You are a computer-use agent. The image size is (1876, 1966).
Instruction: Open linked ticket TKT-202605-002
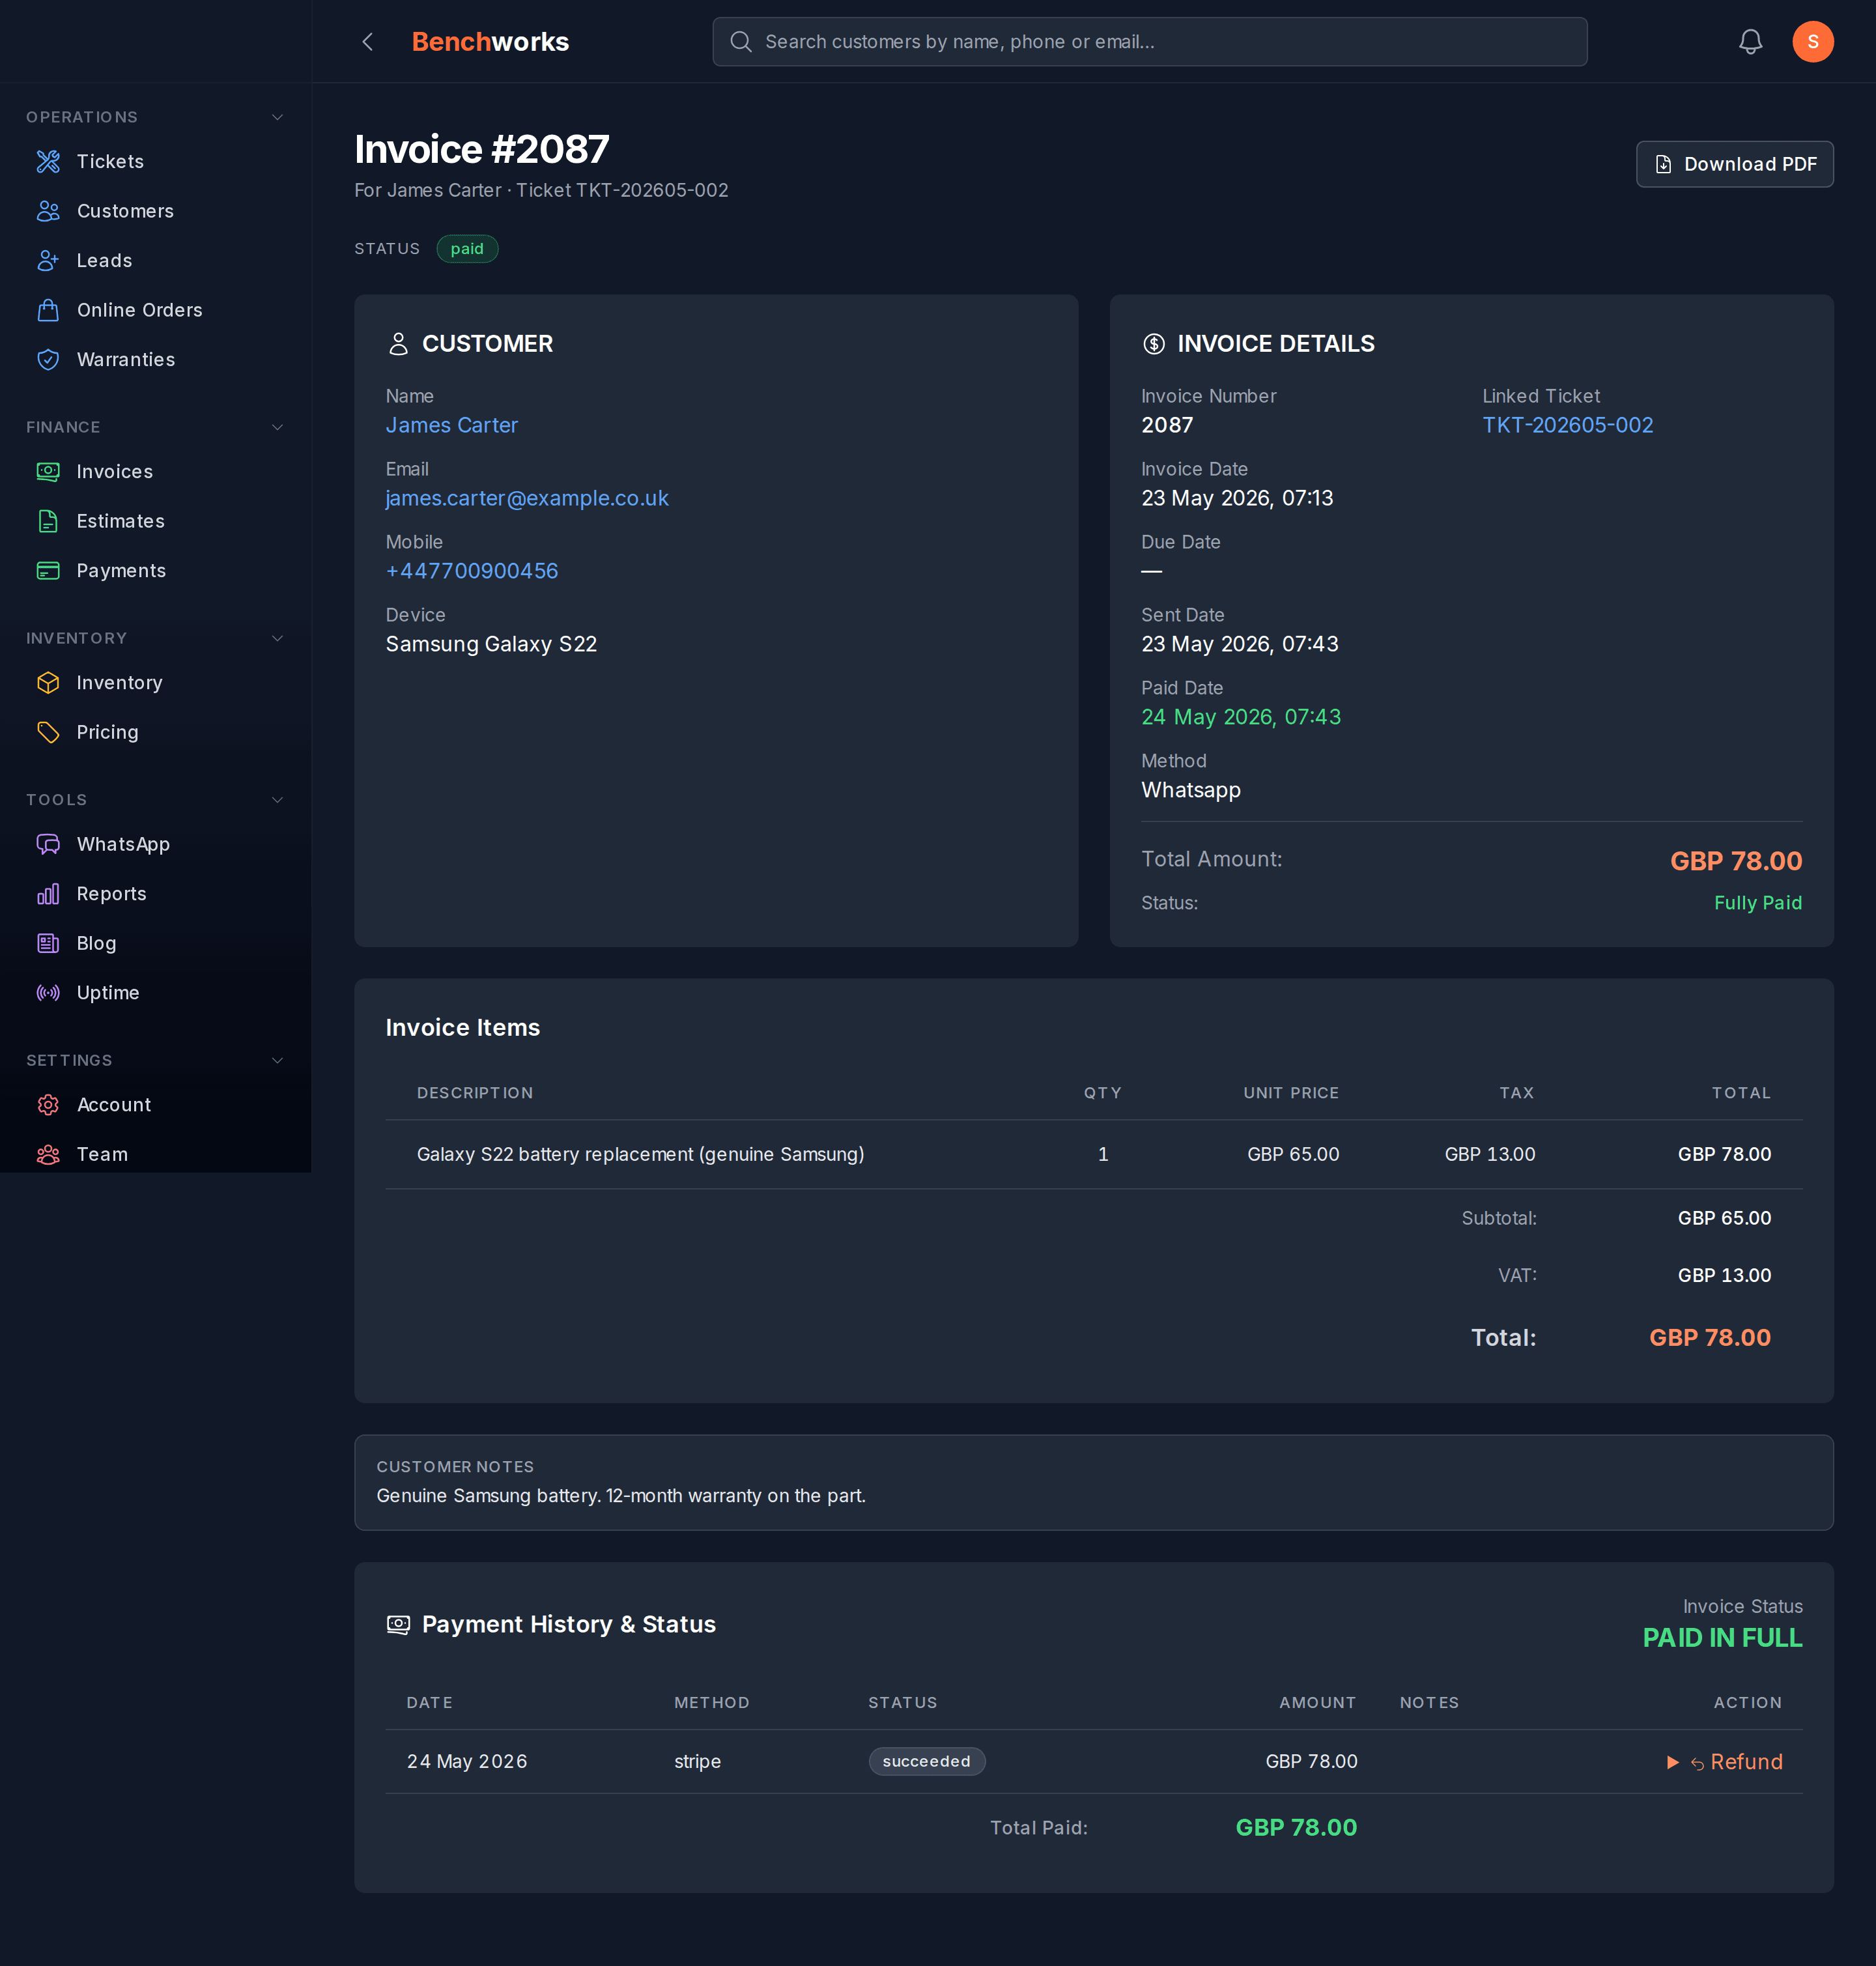pos(1567,425)
